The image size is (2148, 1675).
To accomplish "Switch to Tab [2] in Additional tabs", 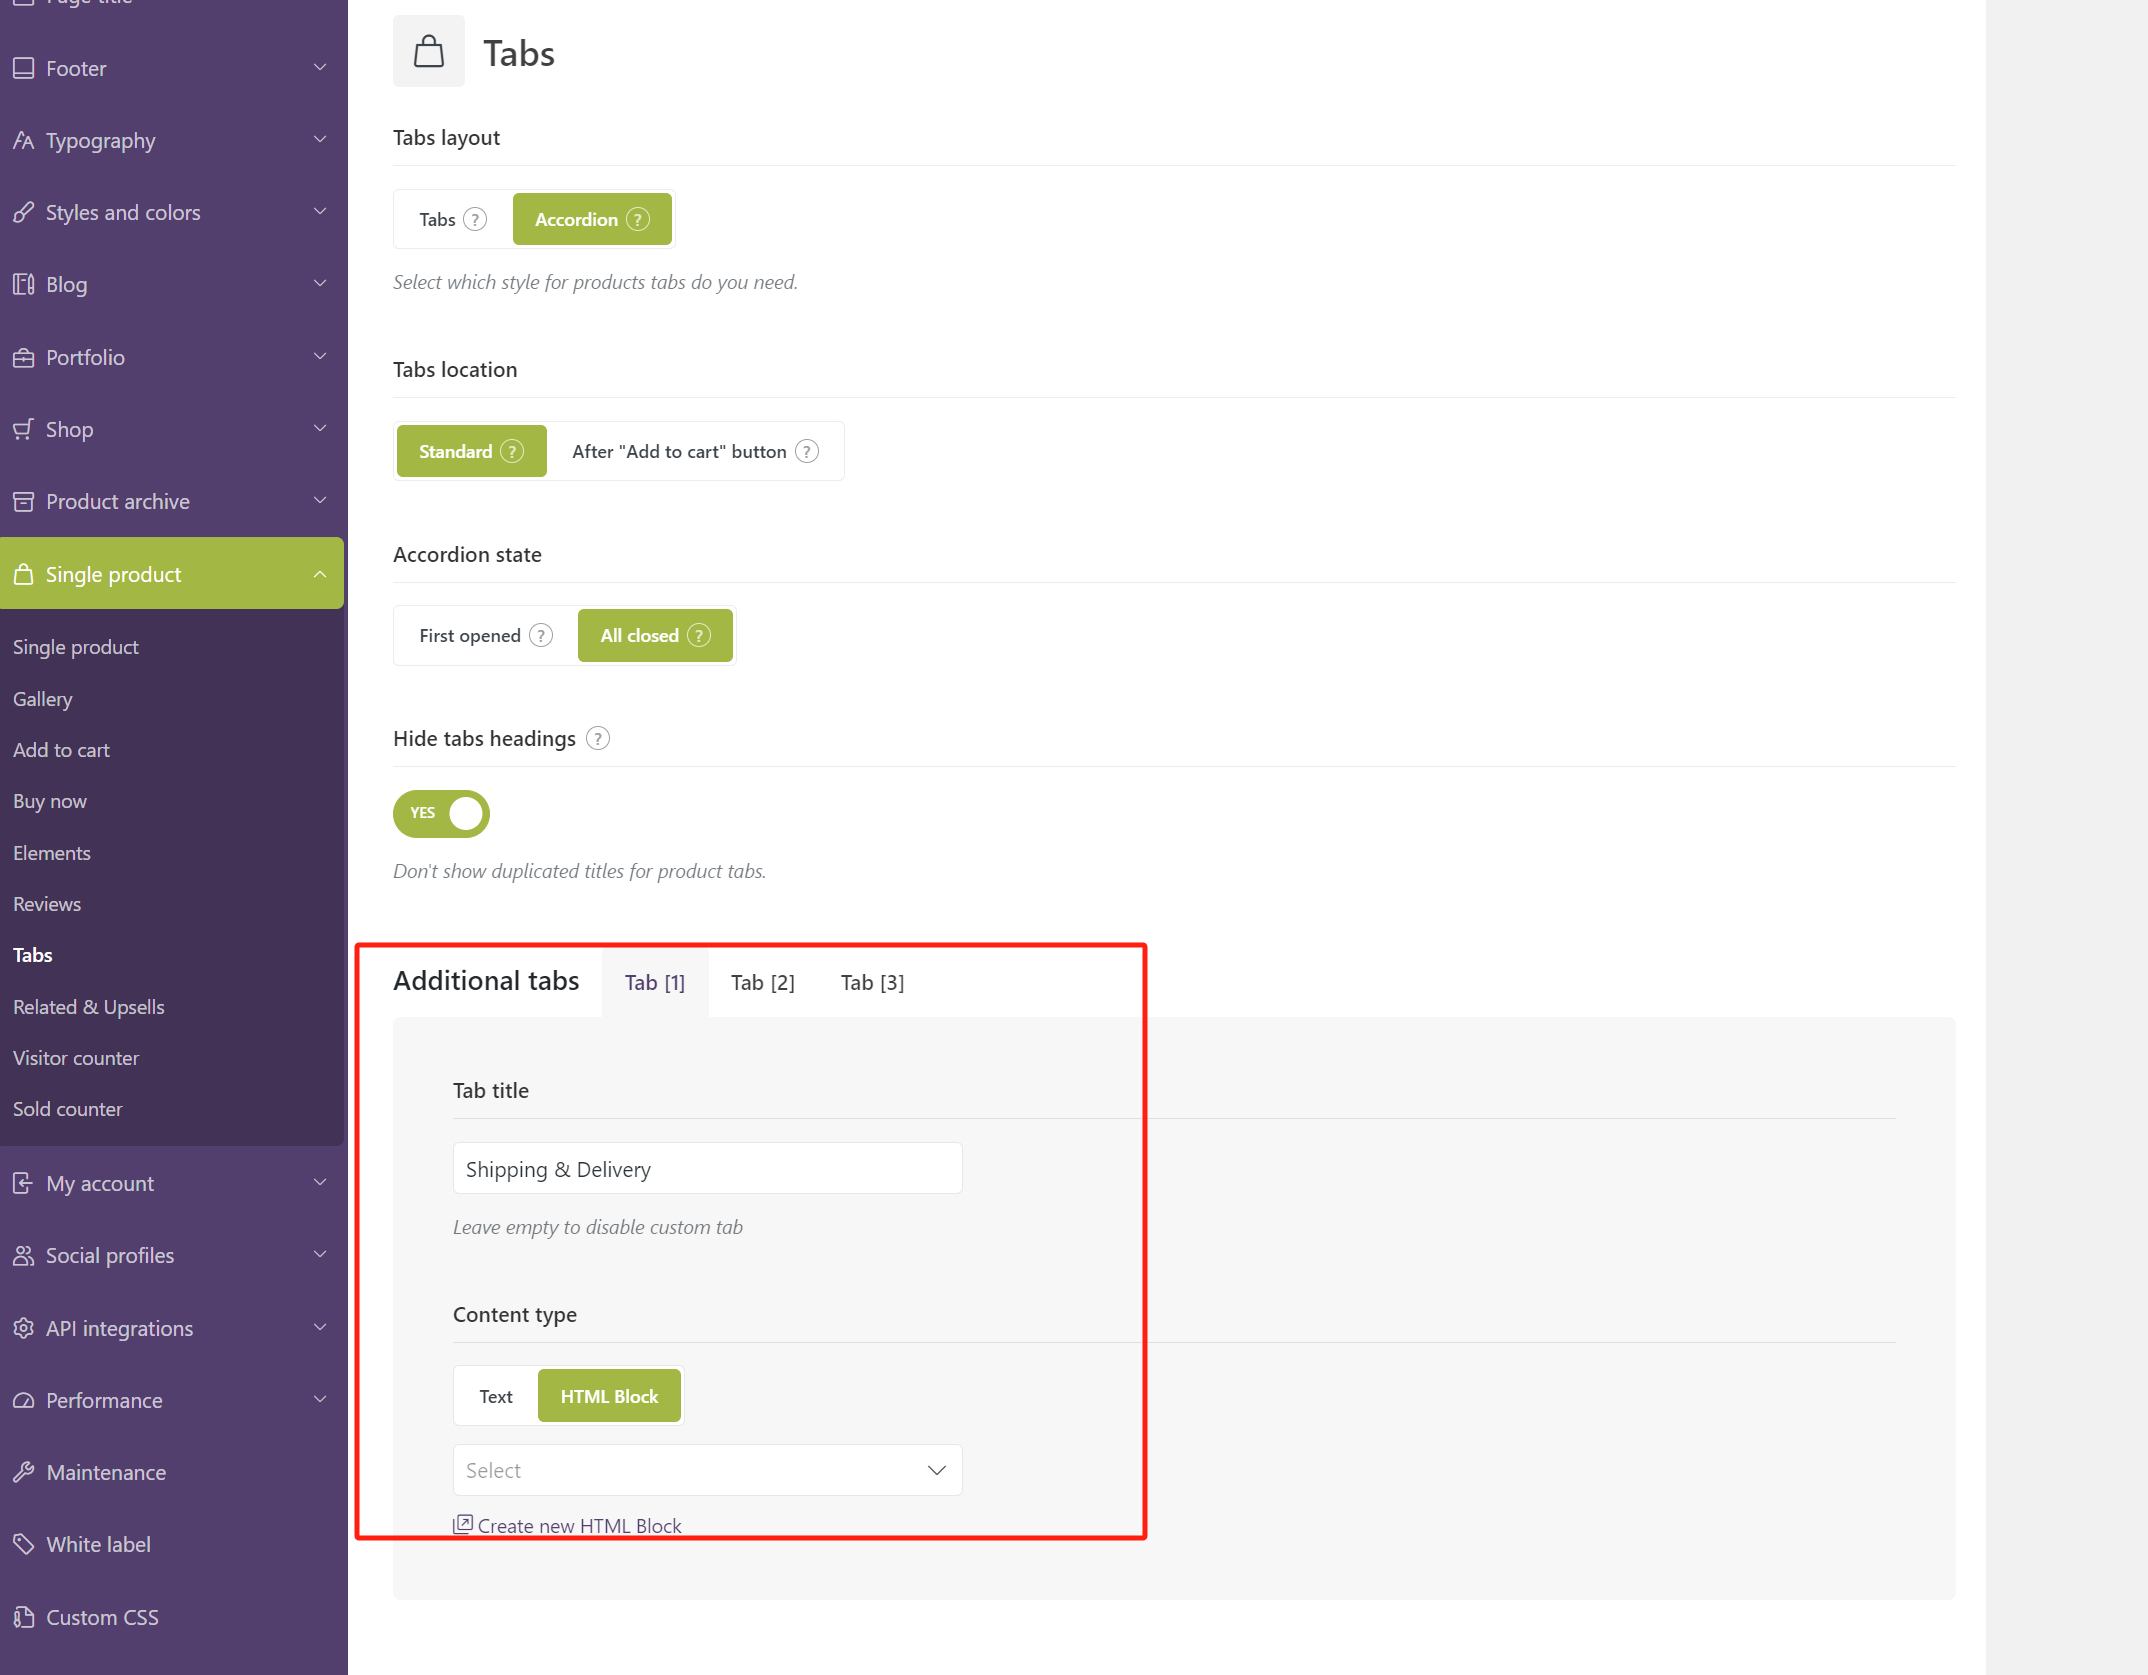I will (x=762, y=983).
